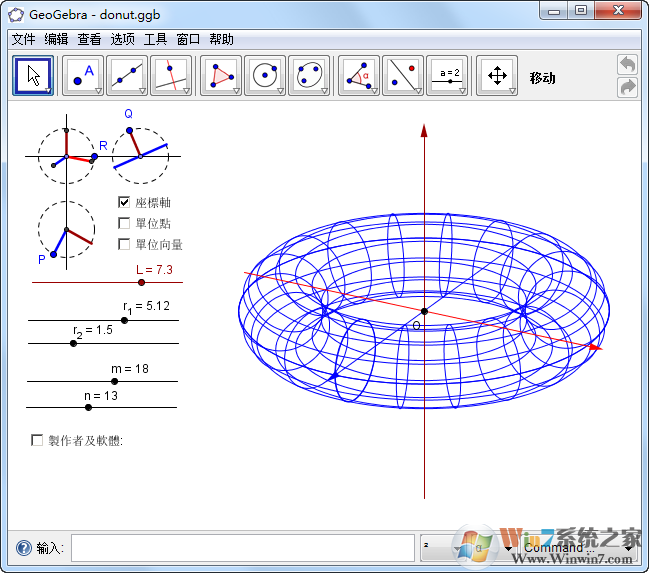The width and height of the screenshot is (649, 573).
Task: Open the 文件 menu
Action: tap(23, 39)
